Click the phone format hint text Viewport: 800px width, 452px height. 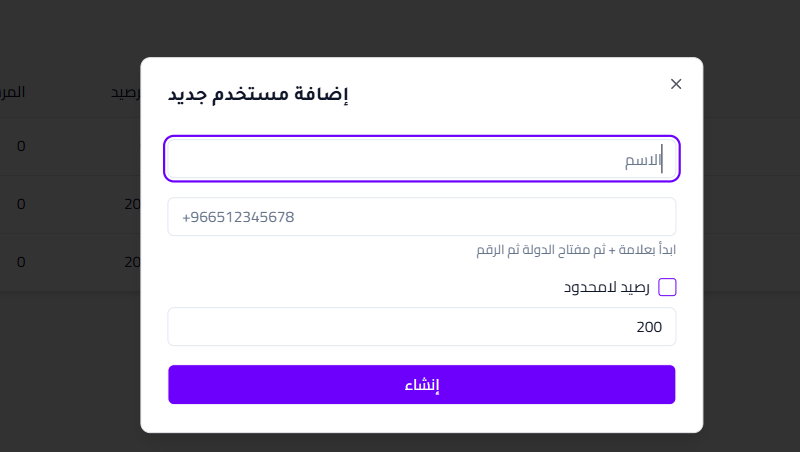[575, 250]
